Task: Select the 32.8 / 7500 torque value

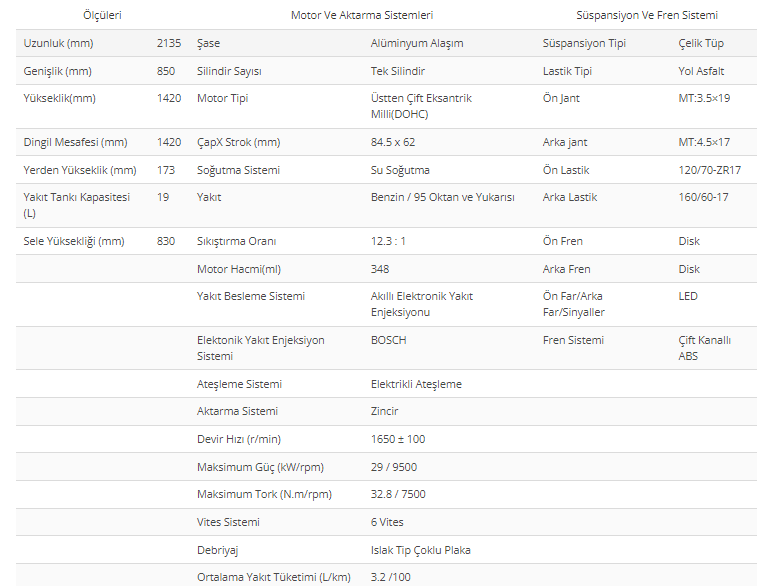Action: point(398,494)
